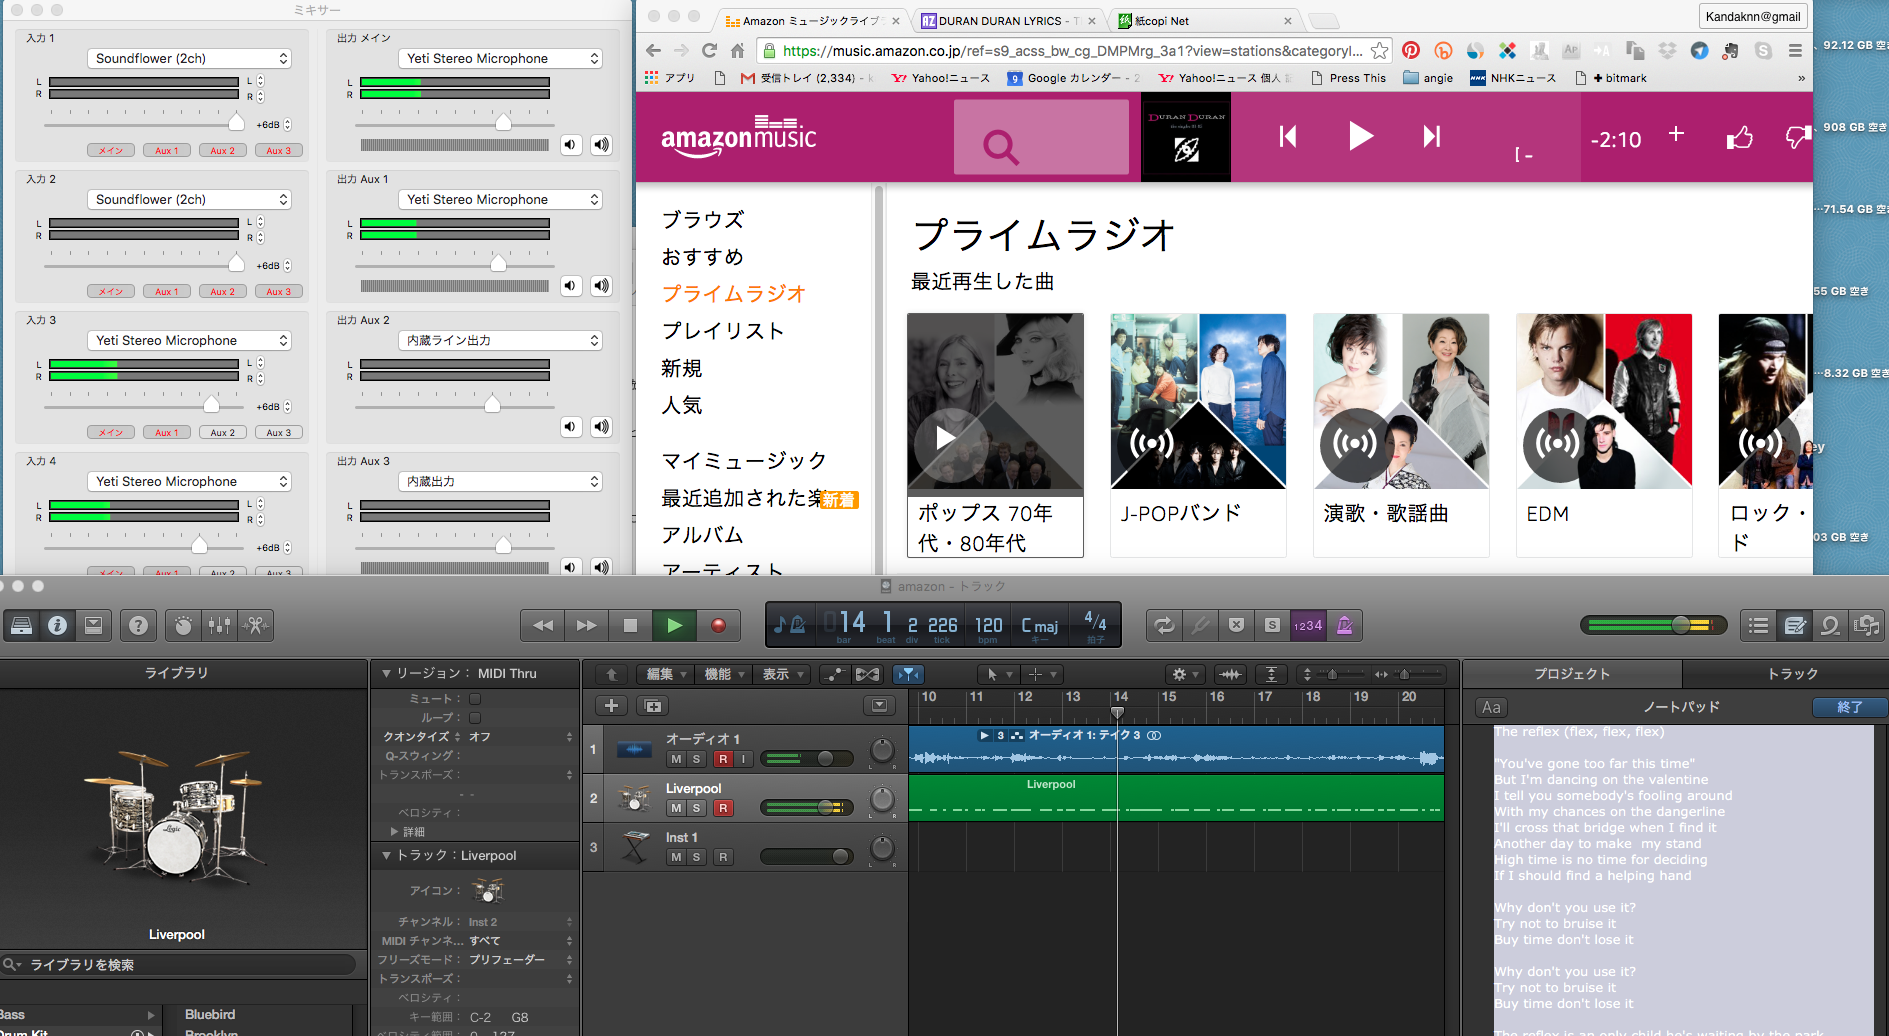This screenshot has height=1036, width=1889.
Task: Open the Editors scissors button
Action: click(x=256, y=626)
